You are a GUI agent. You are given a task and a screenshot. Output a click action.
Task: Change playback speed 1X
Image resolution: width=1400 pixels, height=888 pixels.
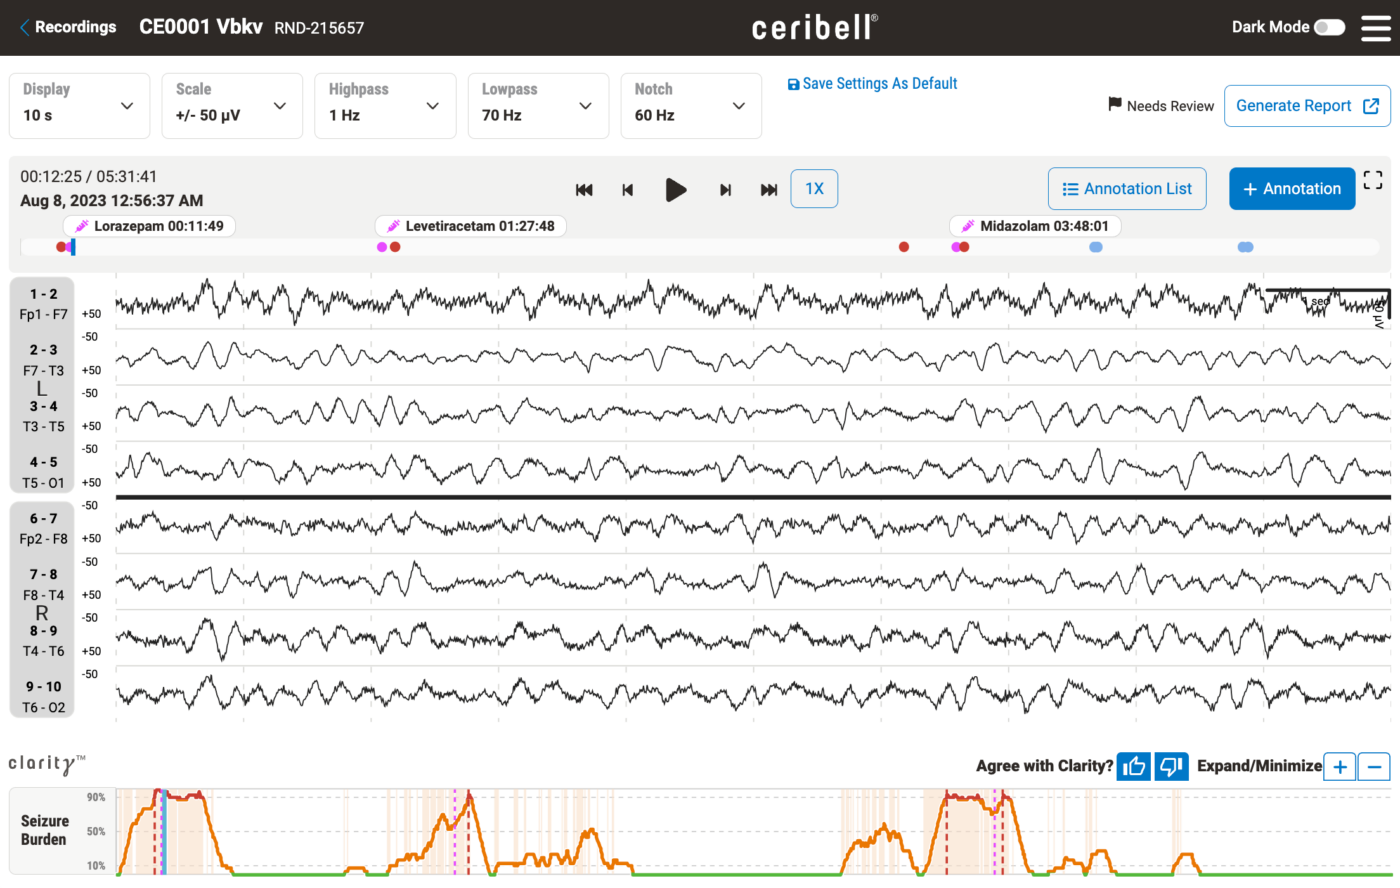tap(814, 189)
